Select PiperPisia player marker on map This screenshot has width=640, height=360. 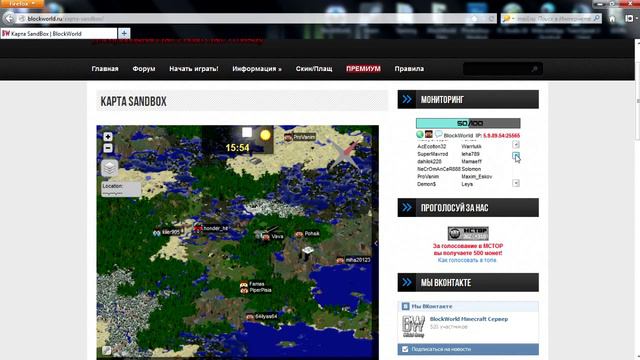pyautogui.click(x=256, y=290)
